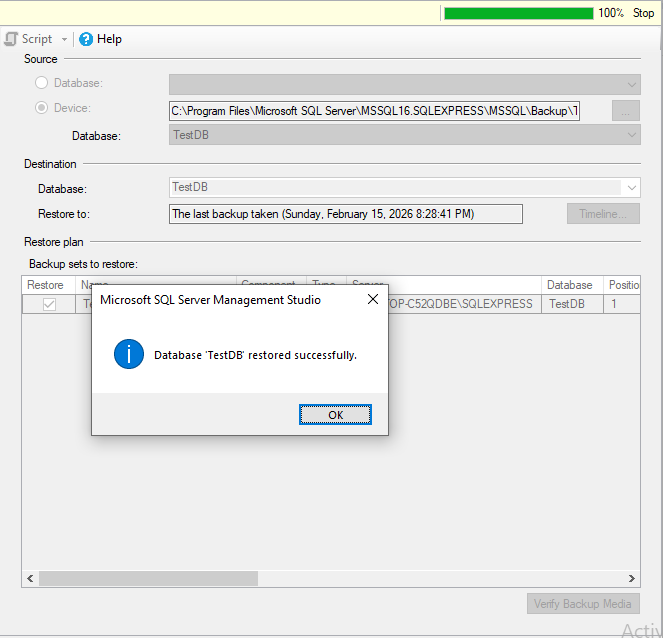Screen dimensions: 663x638
Task: Click the SQLEXPRESS server cell
Action: coord(465,304)
